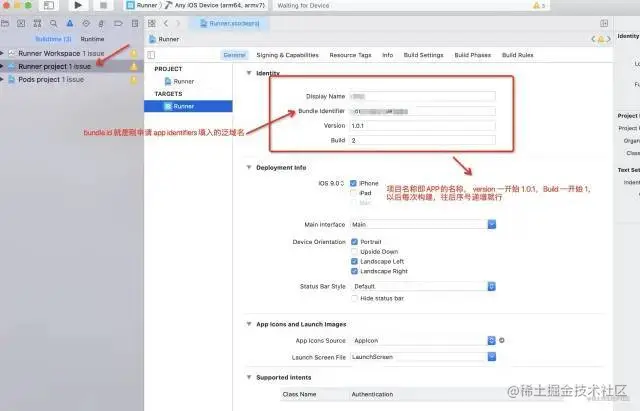
Task: Open the debug navigator icon
Action: [102, 24]
